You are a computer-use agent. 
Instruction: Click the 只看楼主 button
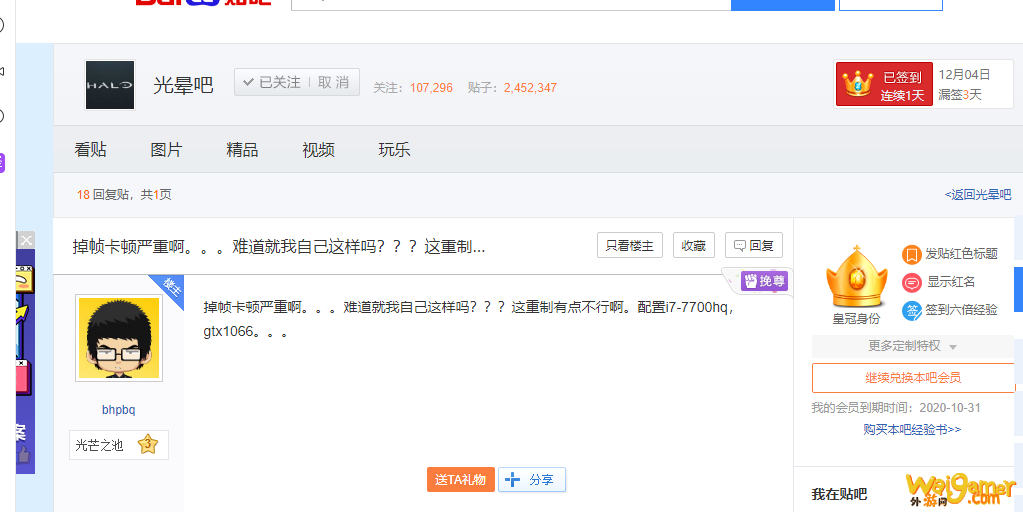click(x=630, y=245)
